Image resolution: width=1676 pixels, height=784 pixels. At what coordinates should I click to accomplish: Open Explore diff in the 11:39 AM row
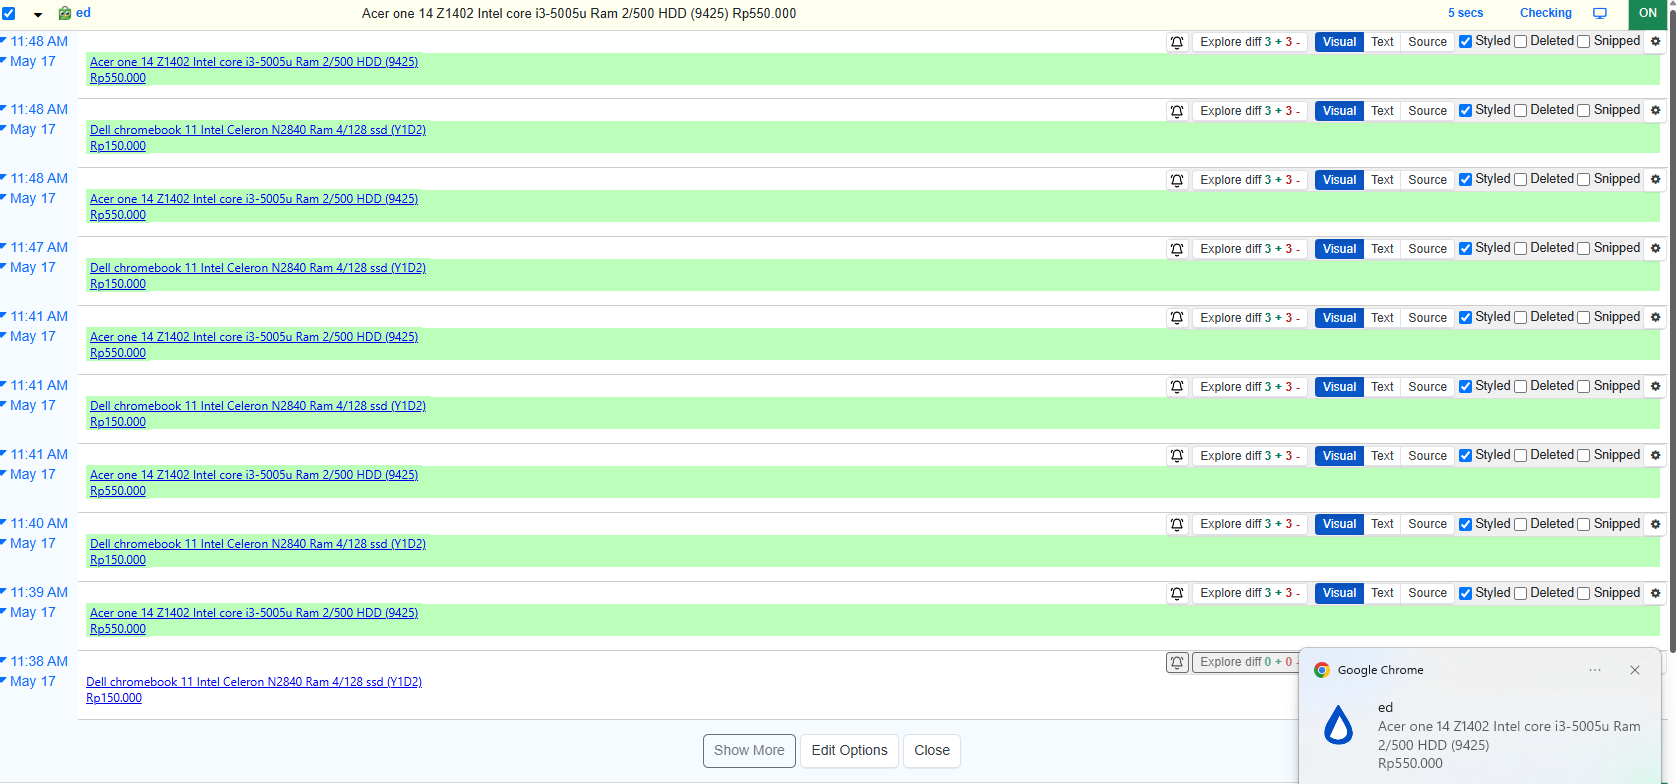(x=1250, y=593)
